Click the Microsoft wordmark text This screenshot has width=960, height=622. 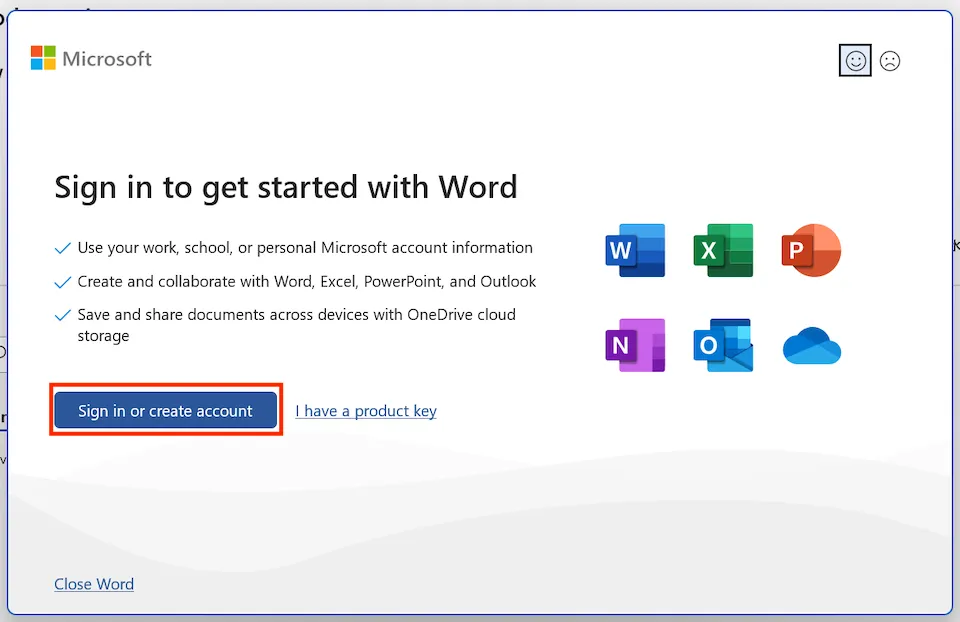[107, 59]
